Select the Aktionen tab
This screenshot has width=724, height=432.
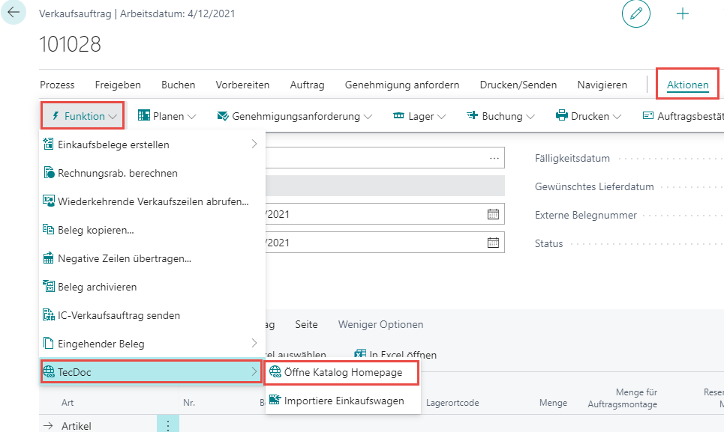[688, 85]
